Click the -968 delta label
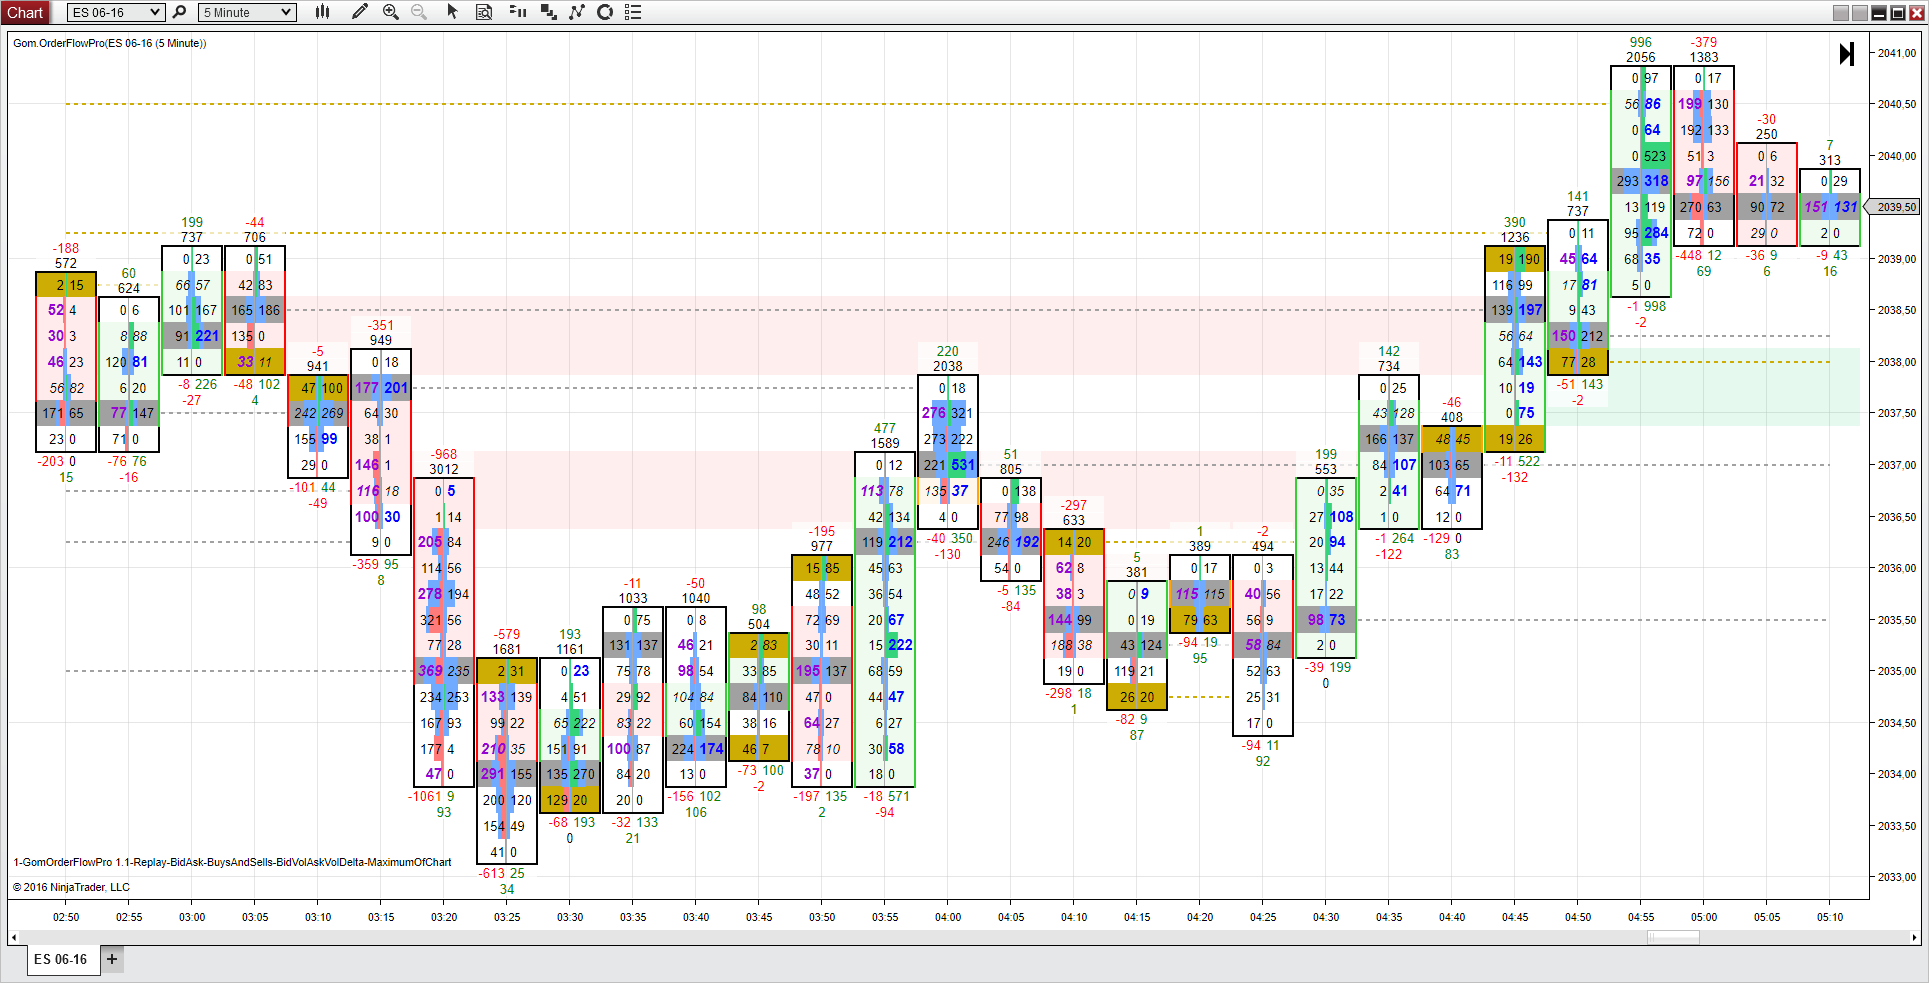1929x983 pixels. coord(444,454)
